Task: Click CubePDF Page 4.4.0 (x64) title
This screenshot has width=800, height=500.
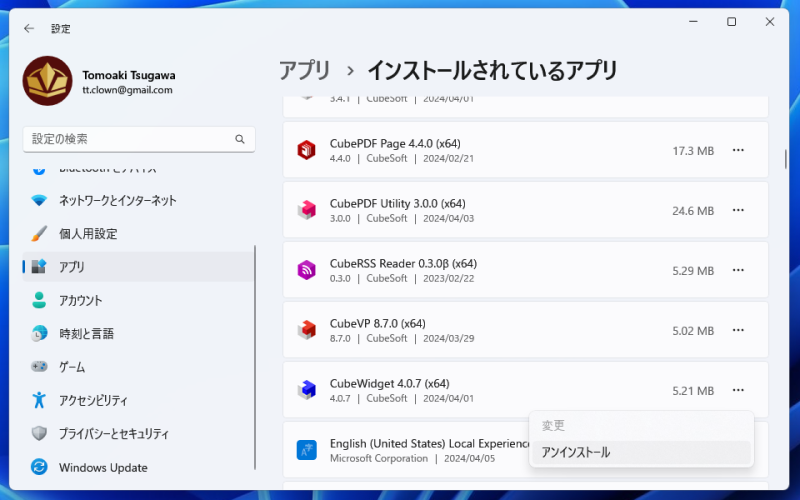Action: pyautogui.click(x=395, y=143)
